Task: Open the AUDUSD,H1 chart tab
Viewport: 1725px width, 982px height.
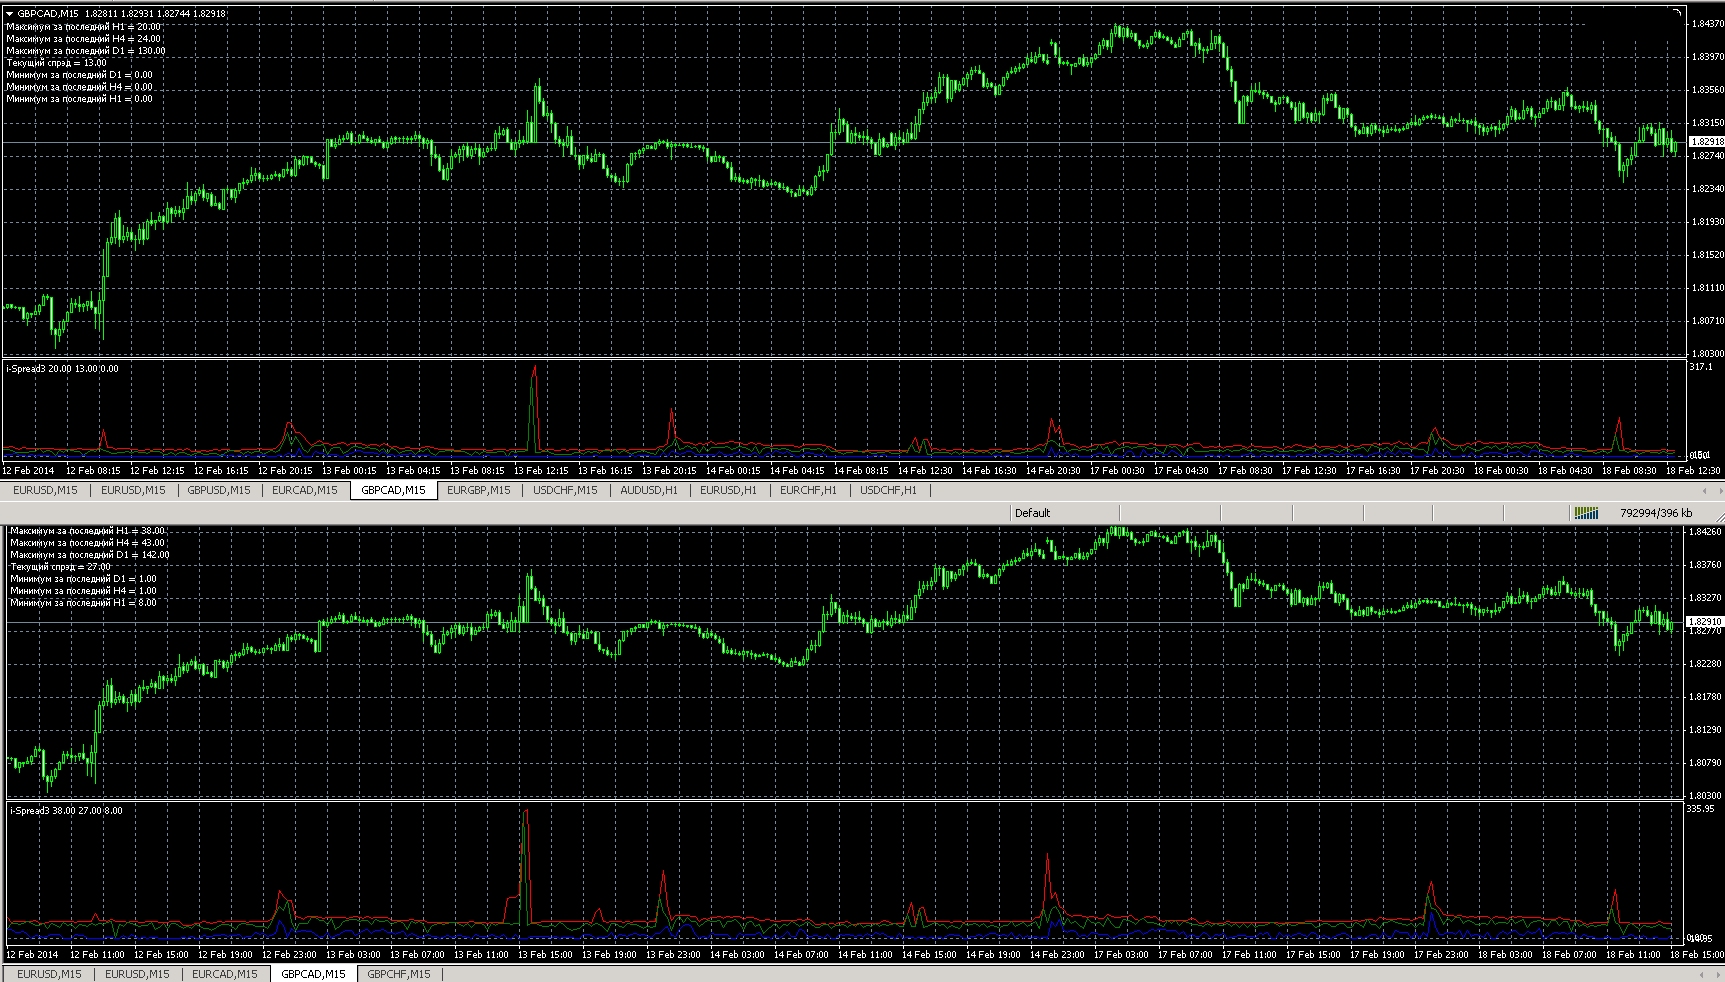Action: click(x=649, y=490)
